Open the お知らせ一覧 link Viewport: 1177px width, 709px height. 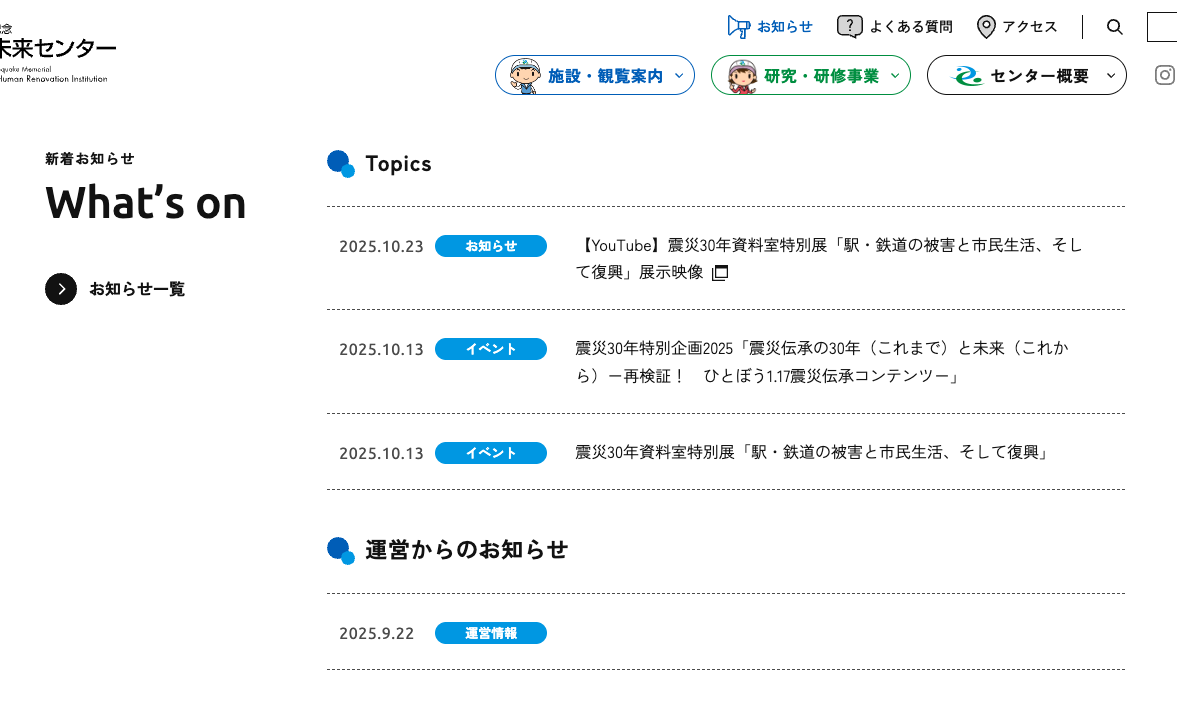(x=137, y=289)
